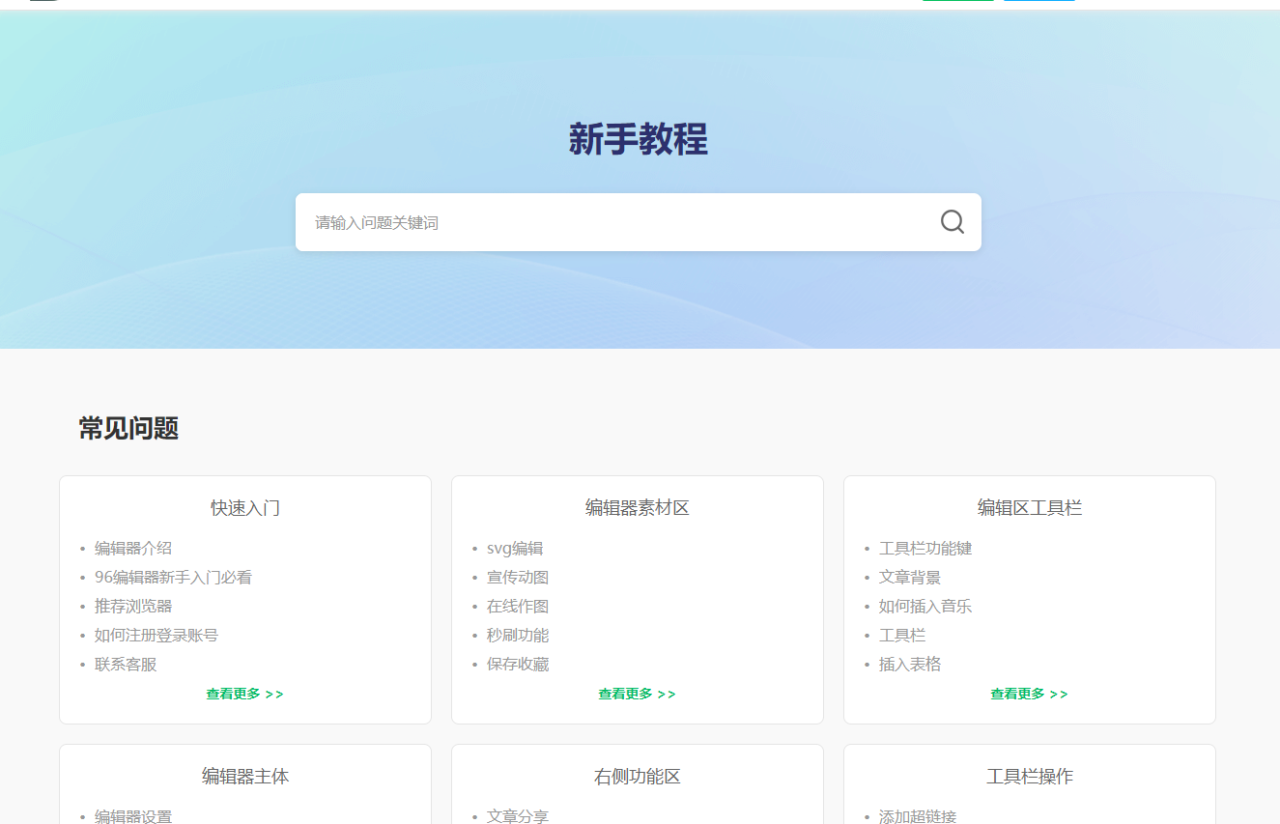Open the 编辑器介绍 article
Viewport: 1280px width, 824px height.
pos(133,548)
